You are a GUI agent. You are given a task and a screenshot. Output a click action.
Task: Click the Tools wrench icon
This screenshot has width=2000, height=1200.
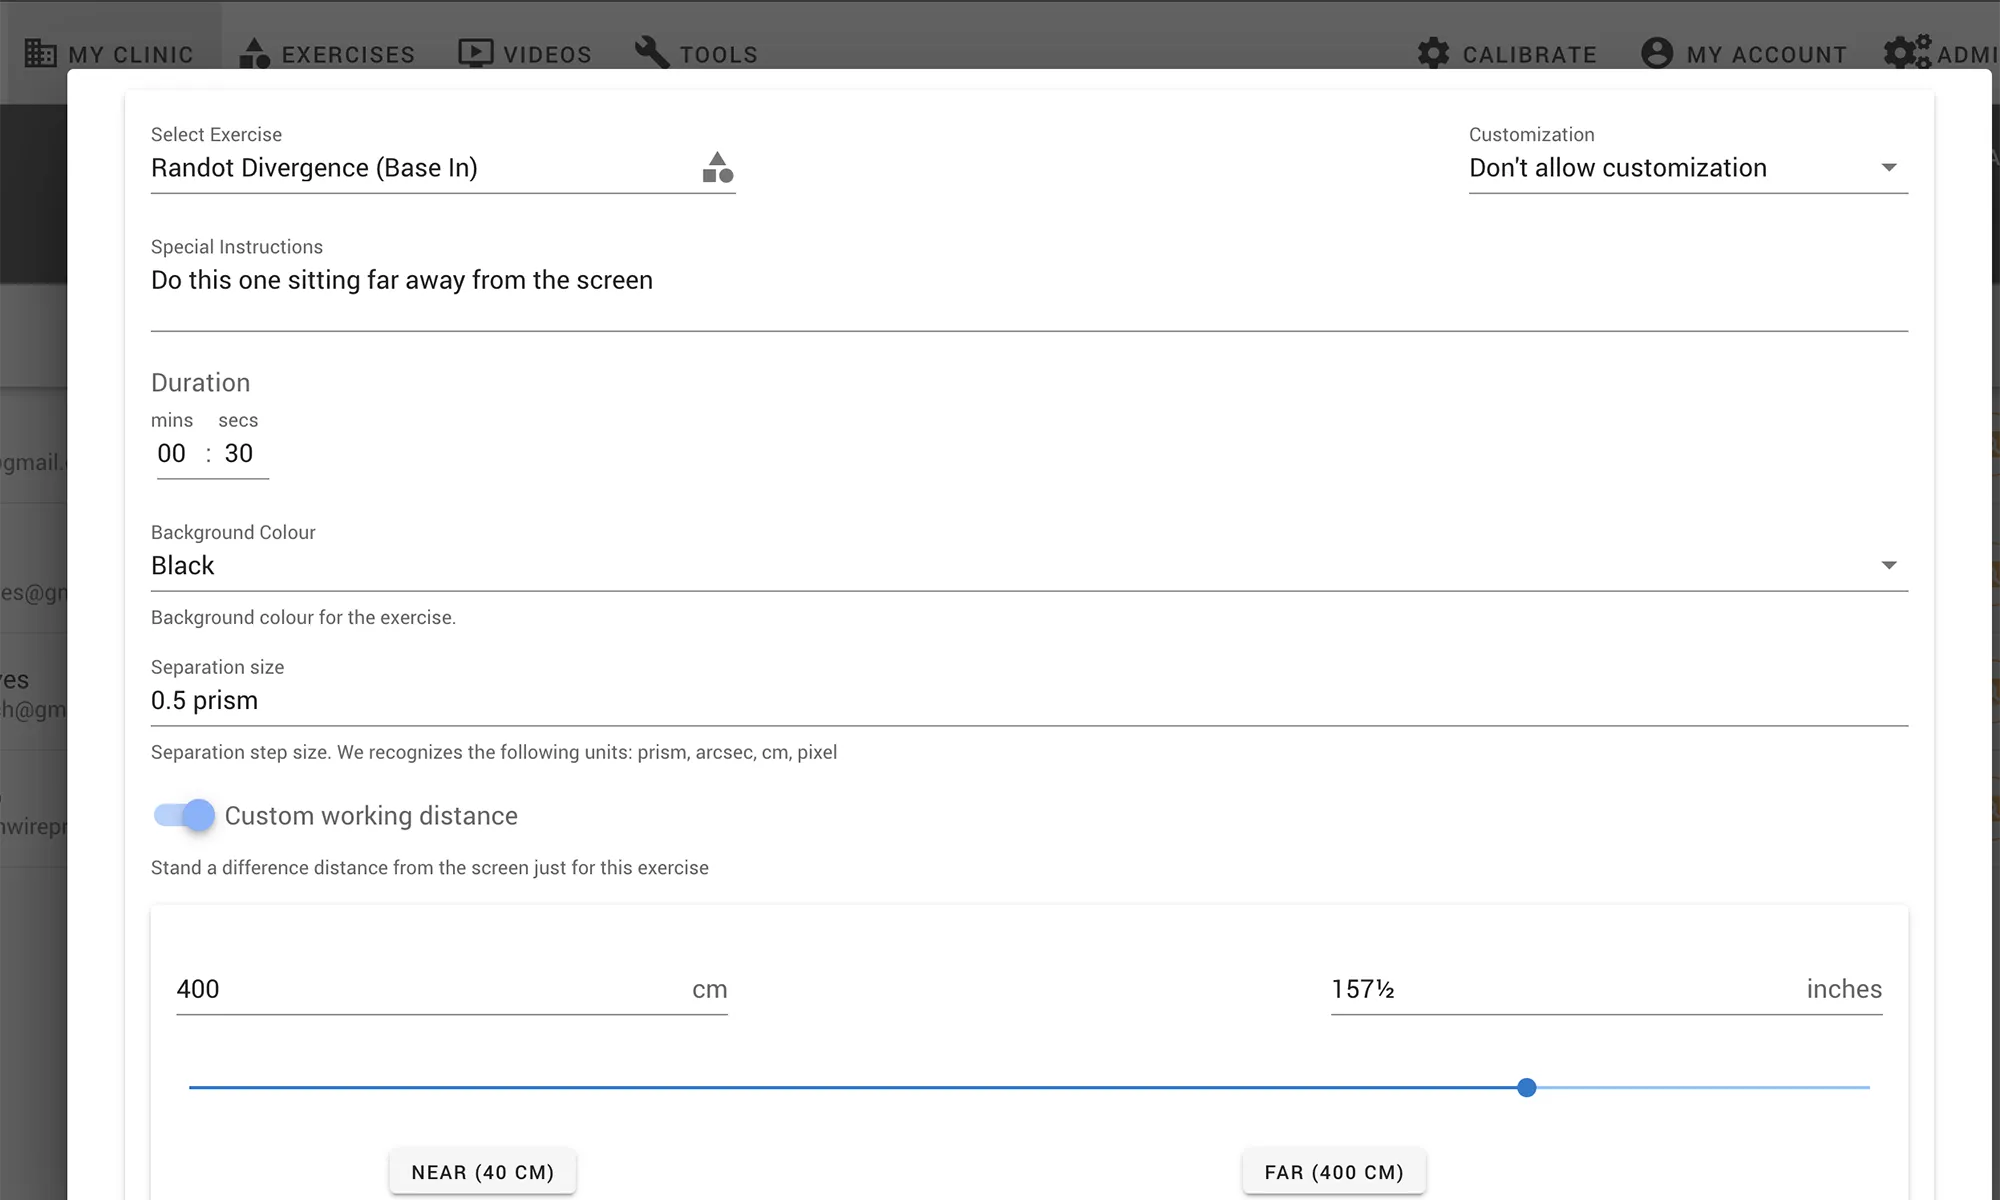[652, 52]
